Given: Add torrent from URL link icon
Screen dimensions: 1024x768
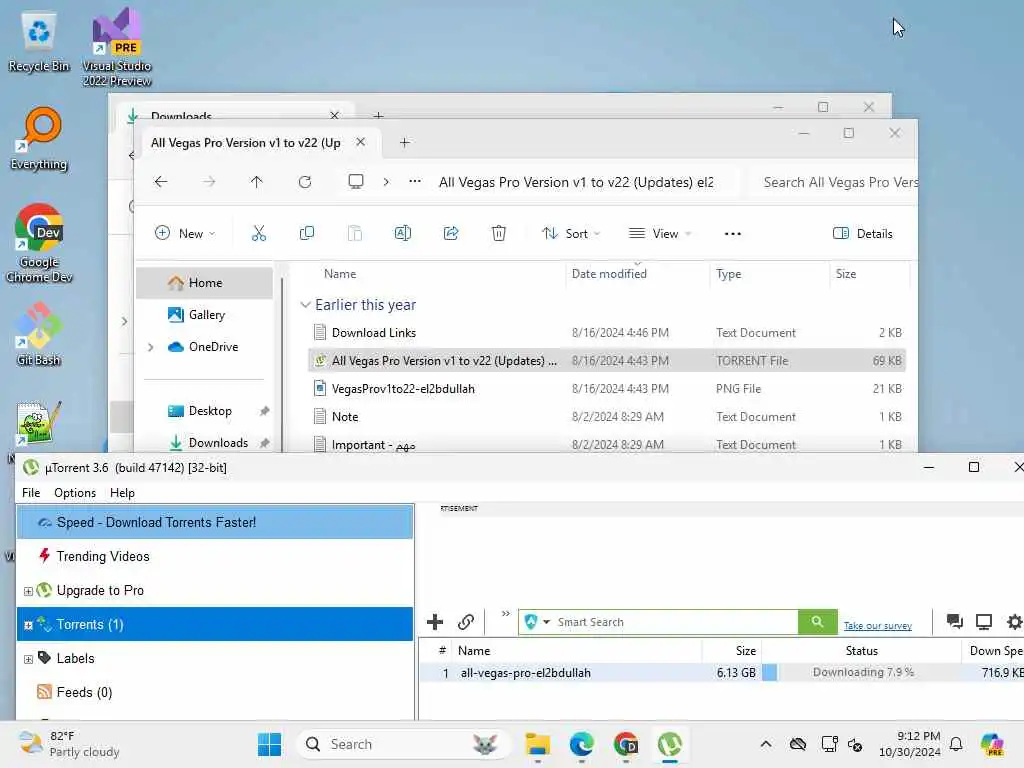Looking at the screenshot, I should (466, 622).
